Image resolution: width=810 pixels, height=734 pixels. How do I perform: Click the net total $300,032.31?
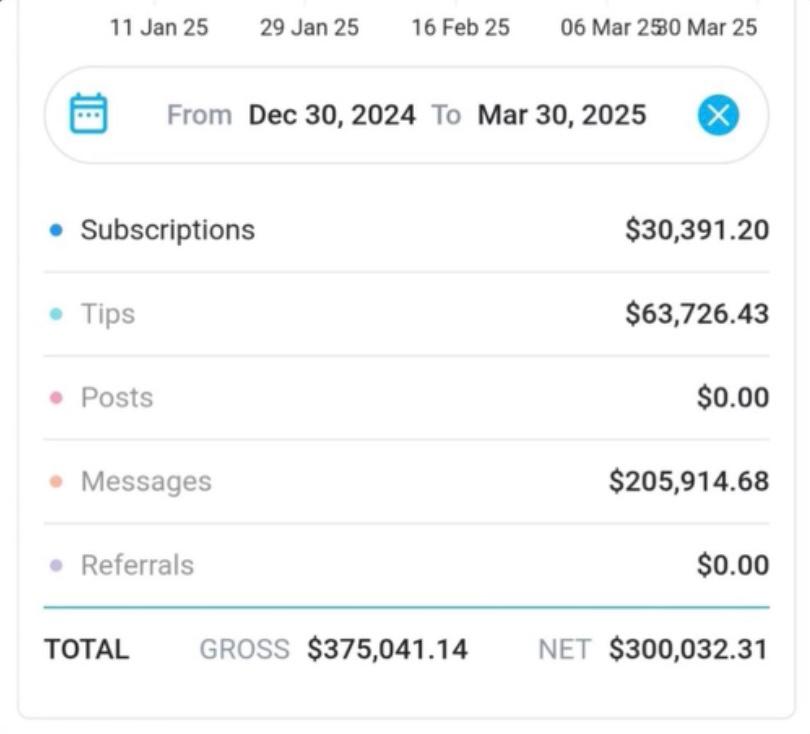(x=688, y=650)
